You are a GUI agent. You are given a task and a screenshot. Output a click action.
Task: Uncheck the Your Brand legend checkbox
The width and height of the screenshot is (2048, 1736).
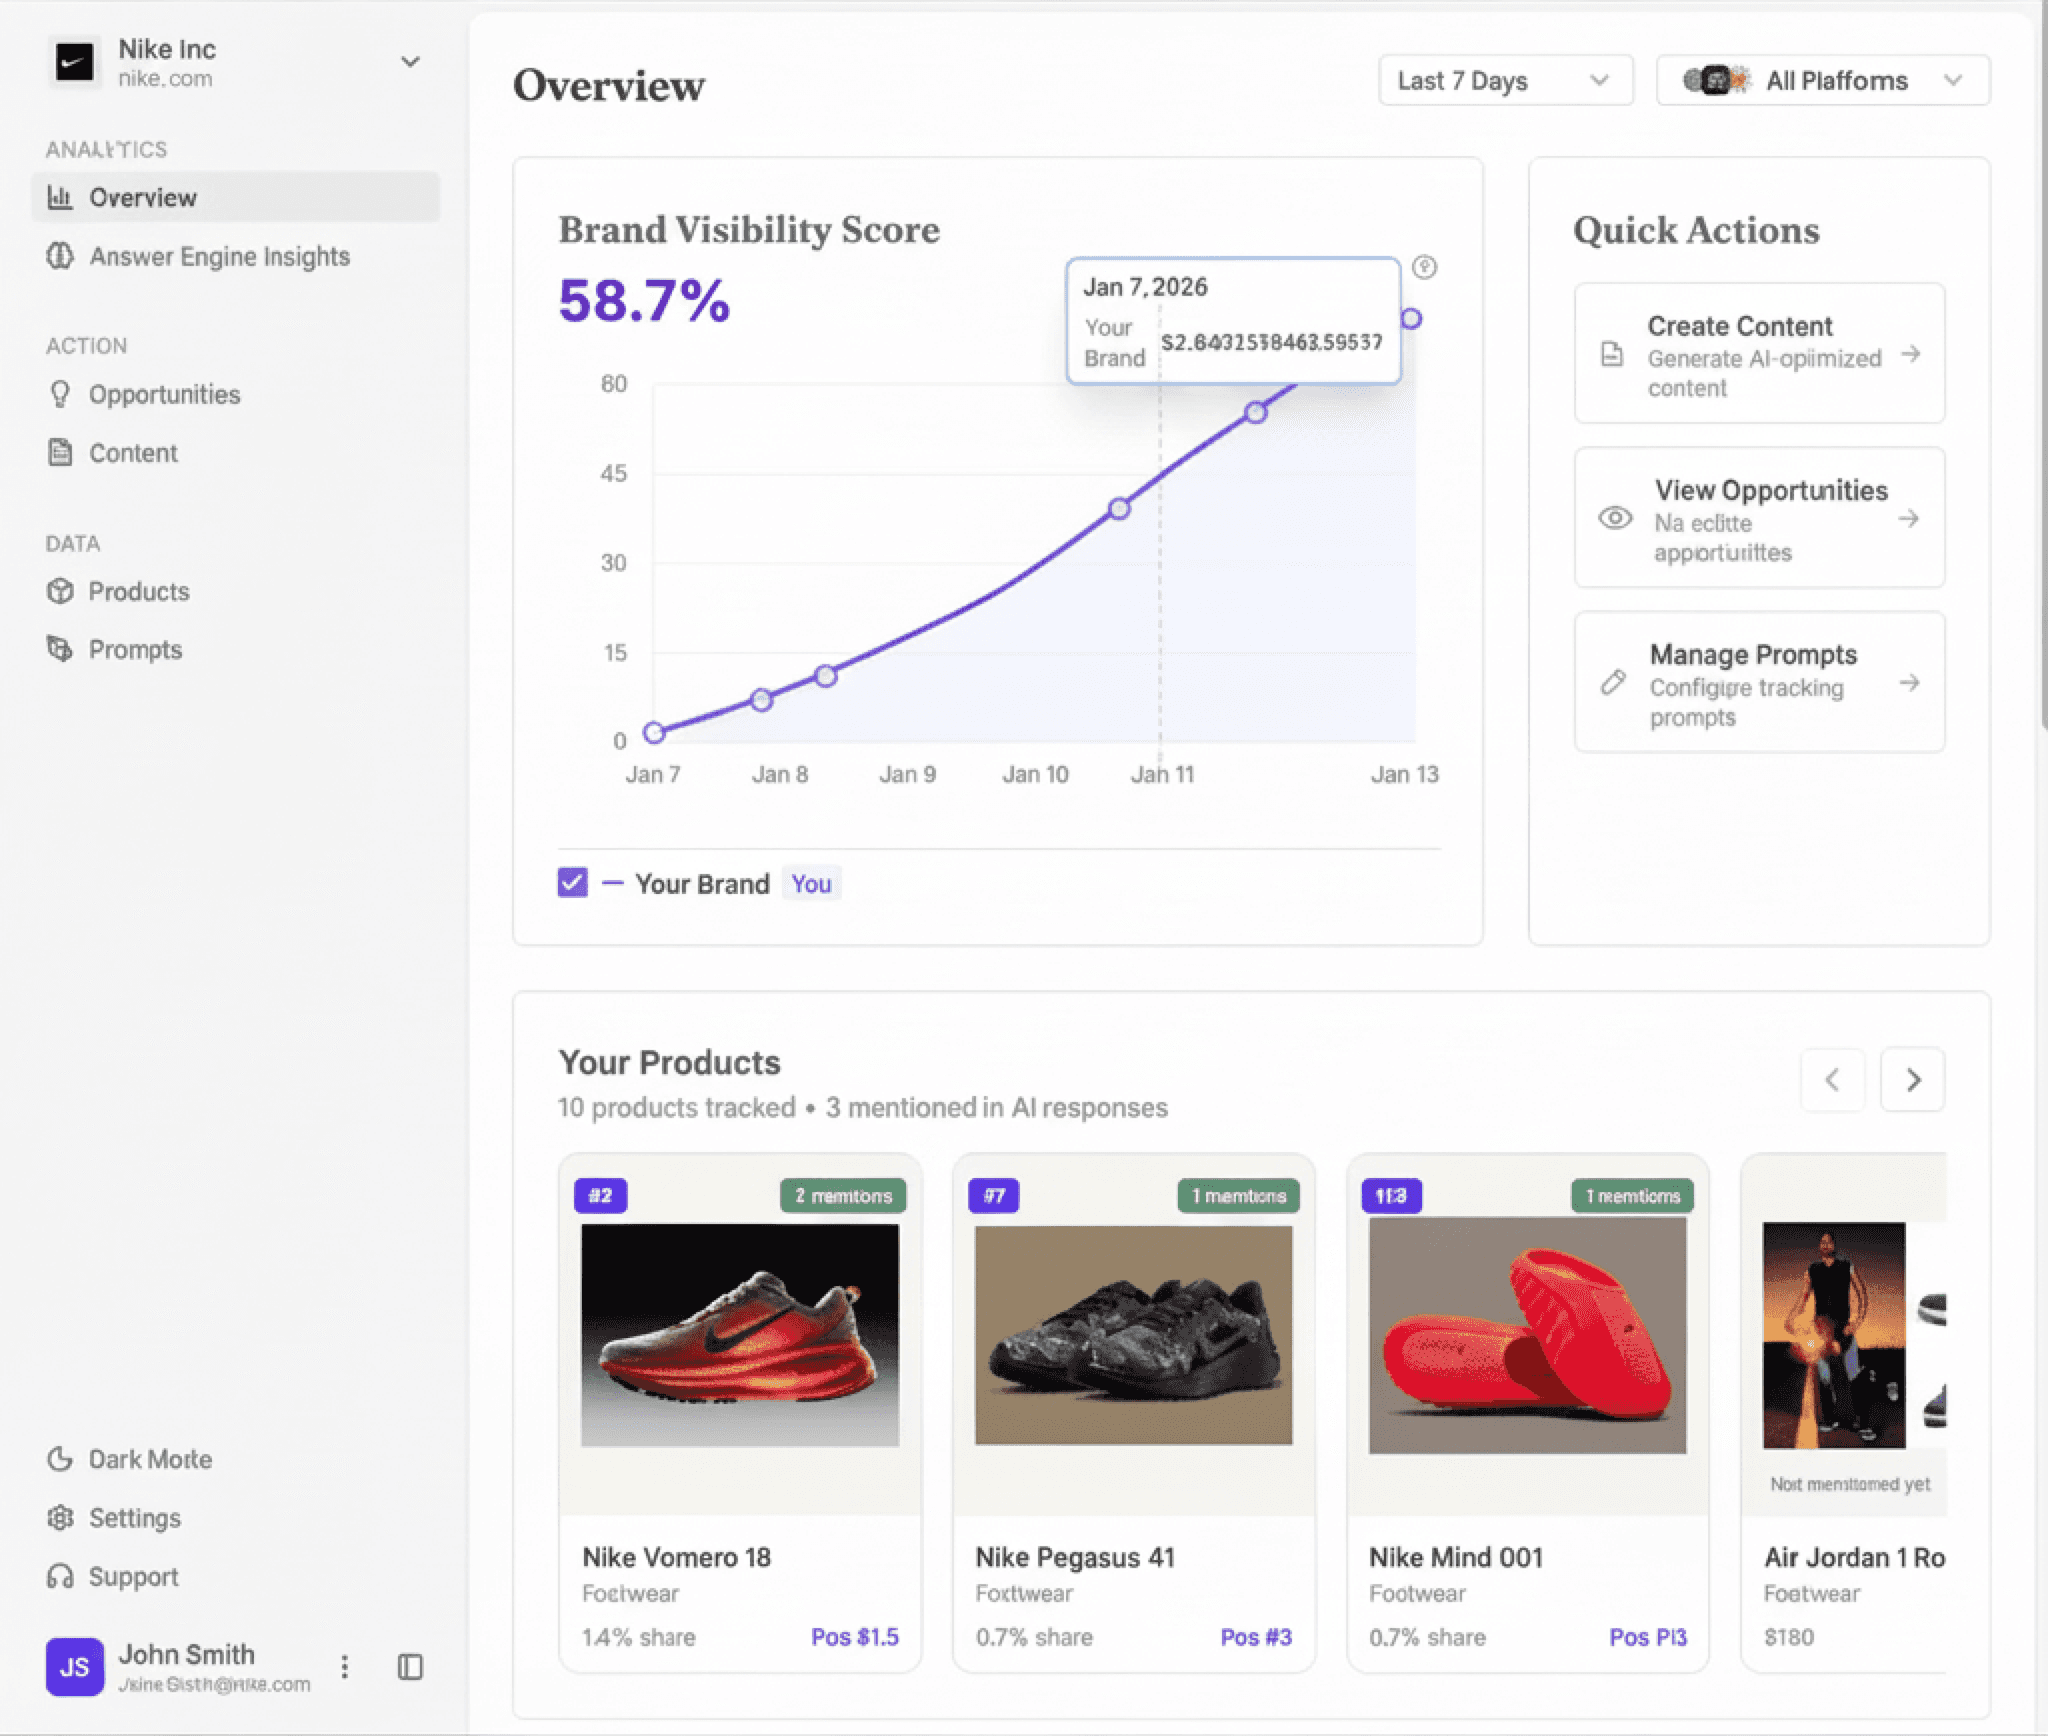(x=572, y=883)
